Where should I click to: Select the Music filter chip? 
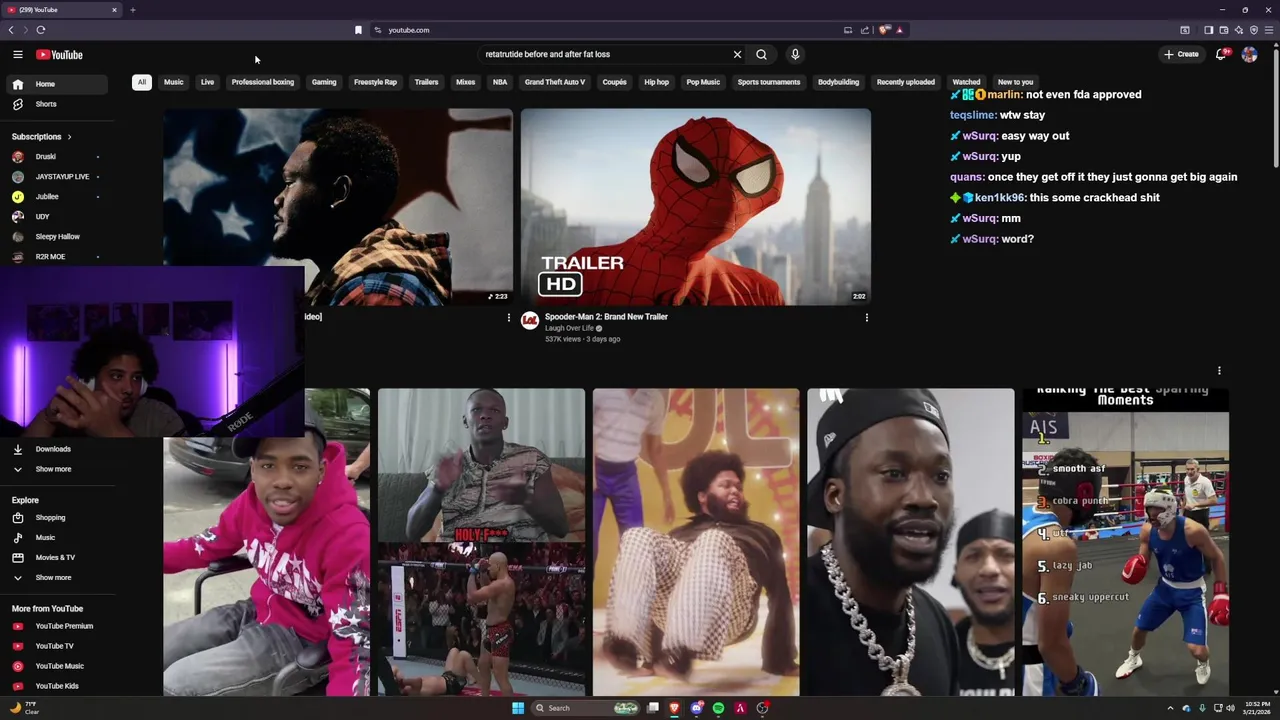pyautogui.click(x=174, y=82)
